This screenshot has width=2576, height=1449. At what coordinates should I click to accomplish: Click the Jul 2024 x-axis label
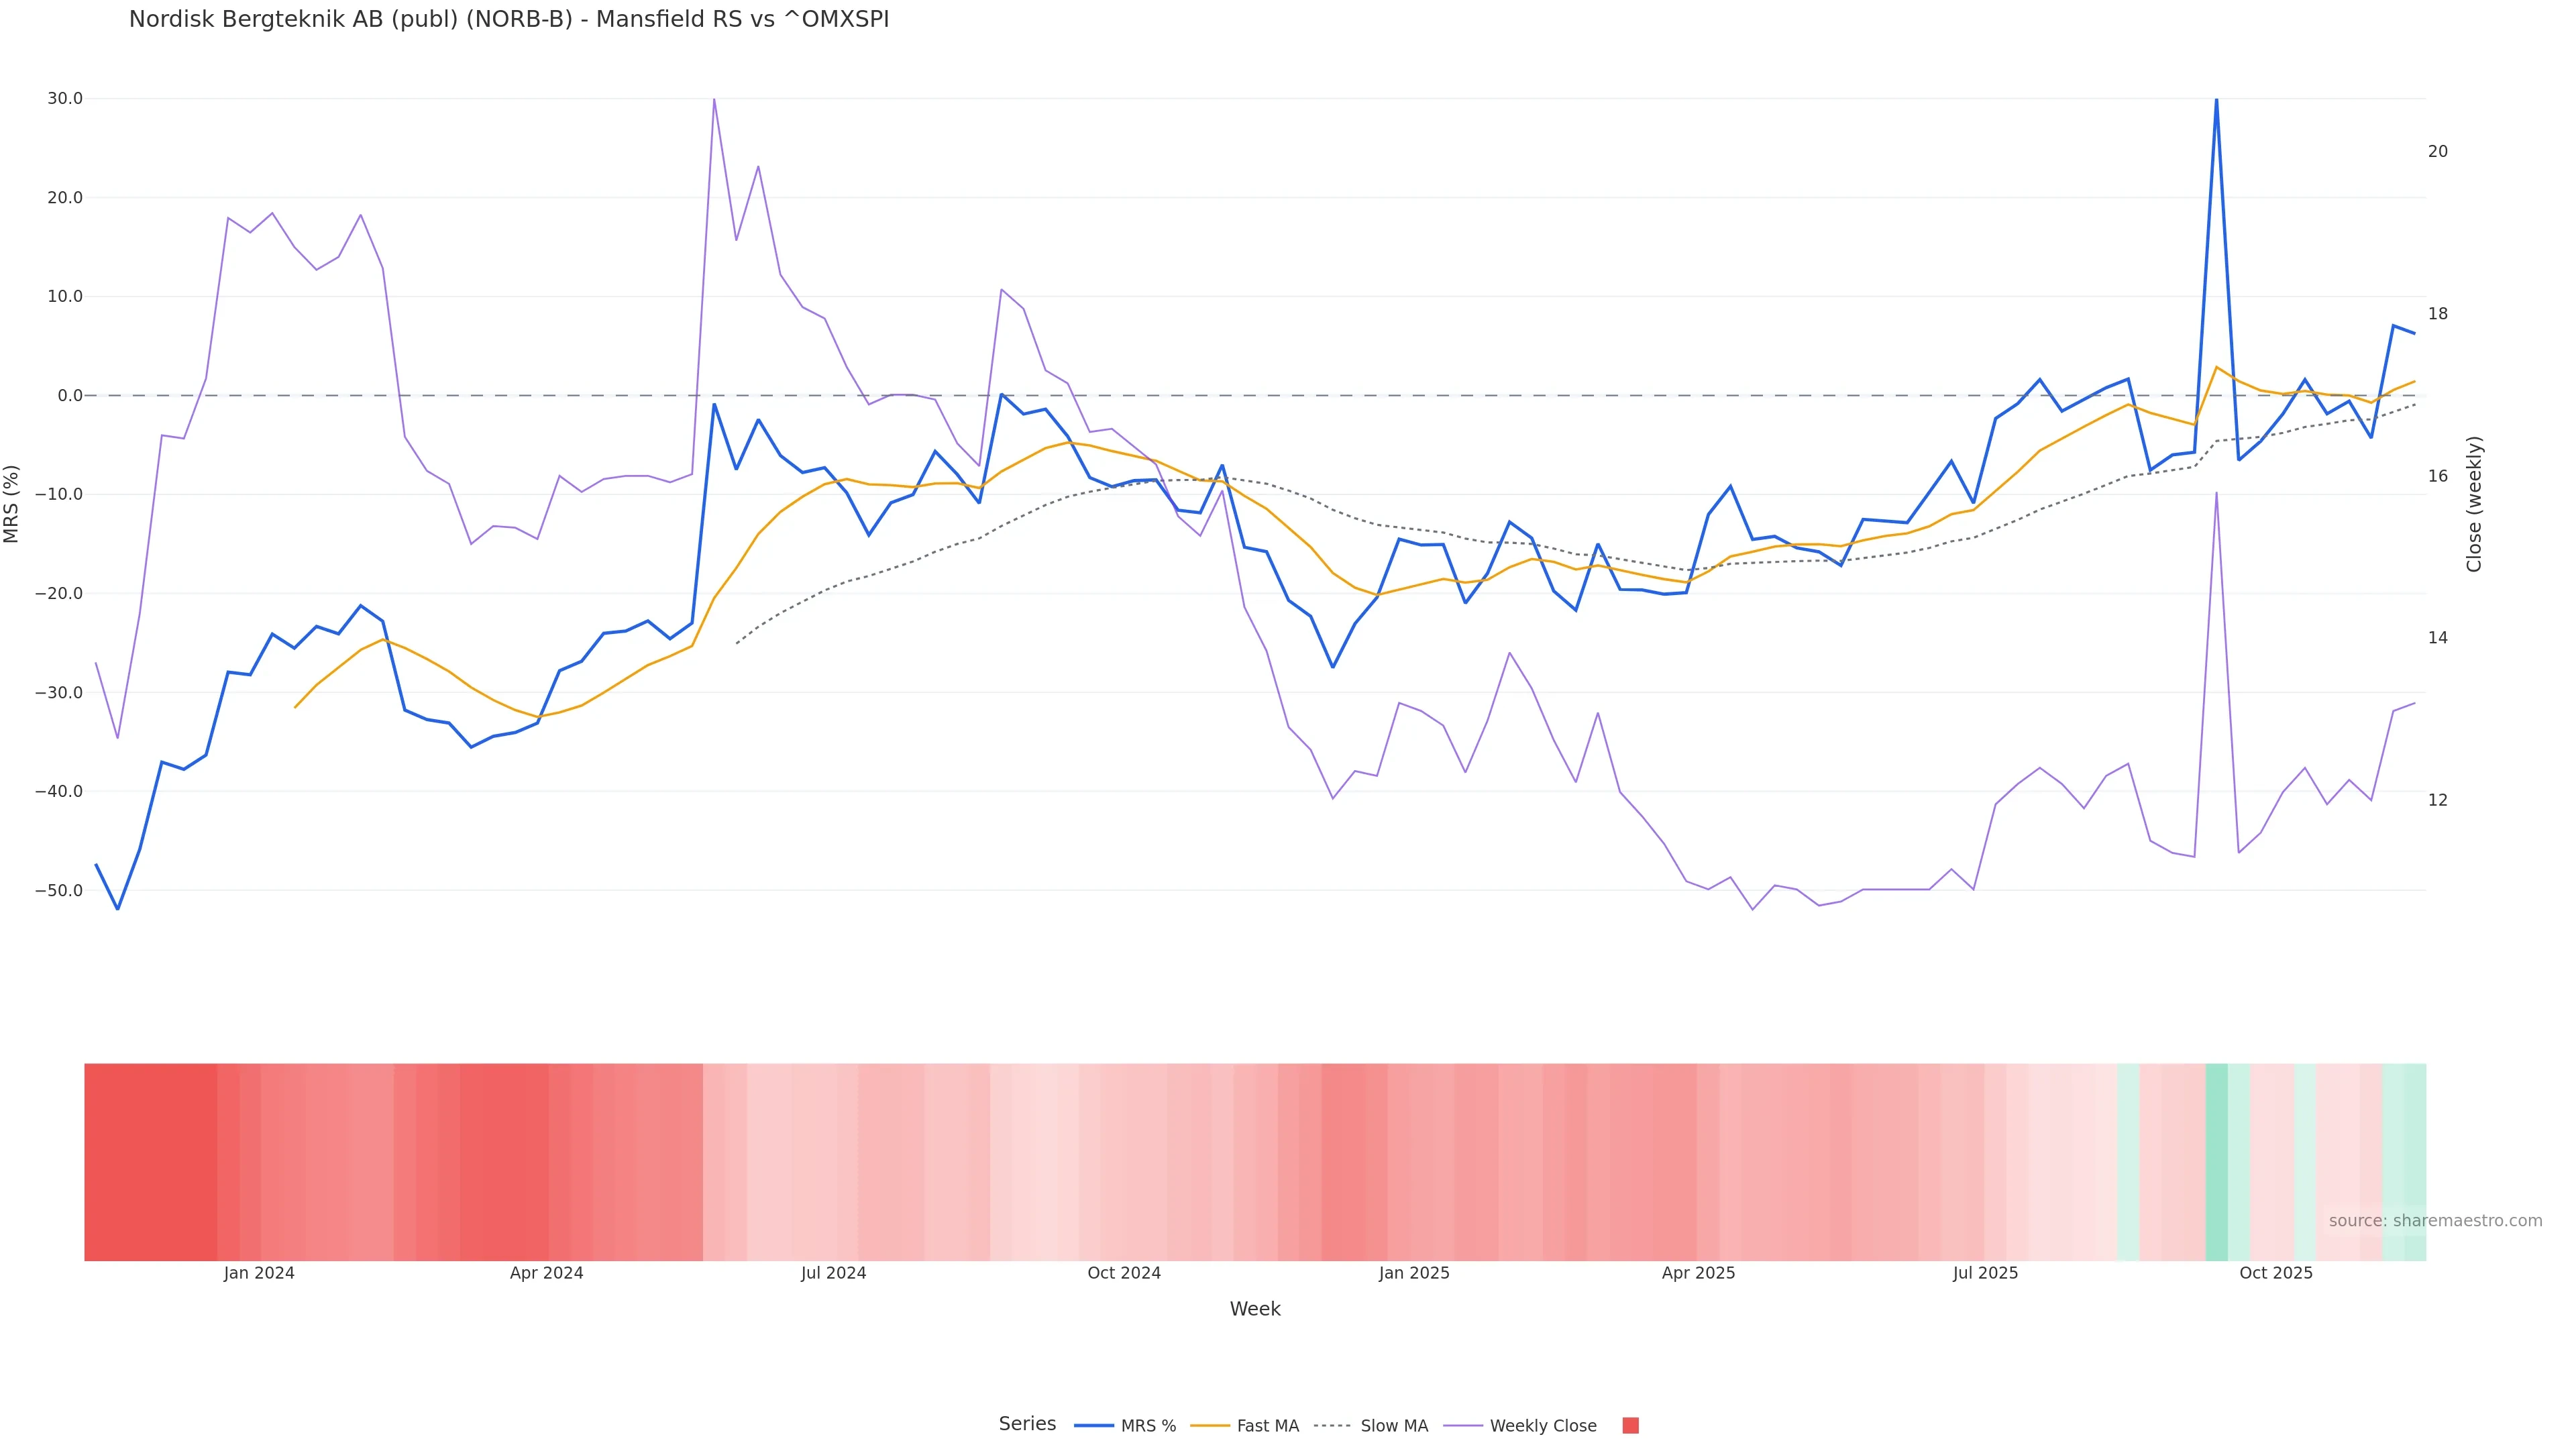833,1273
